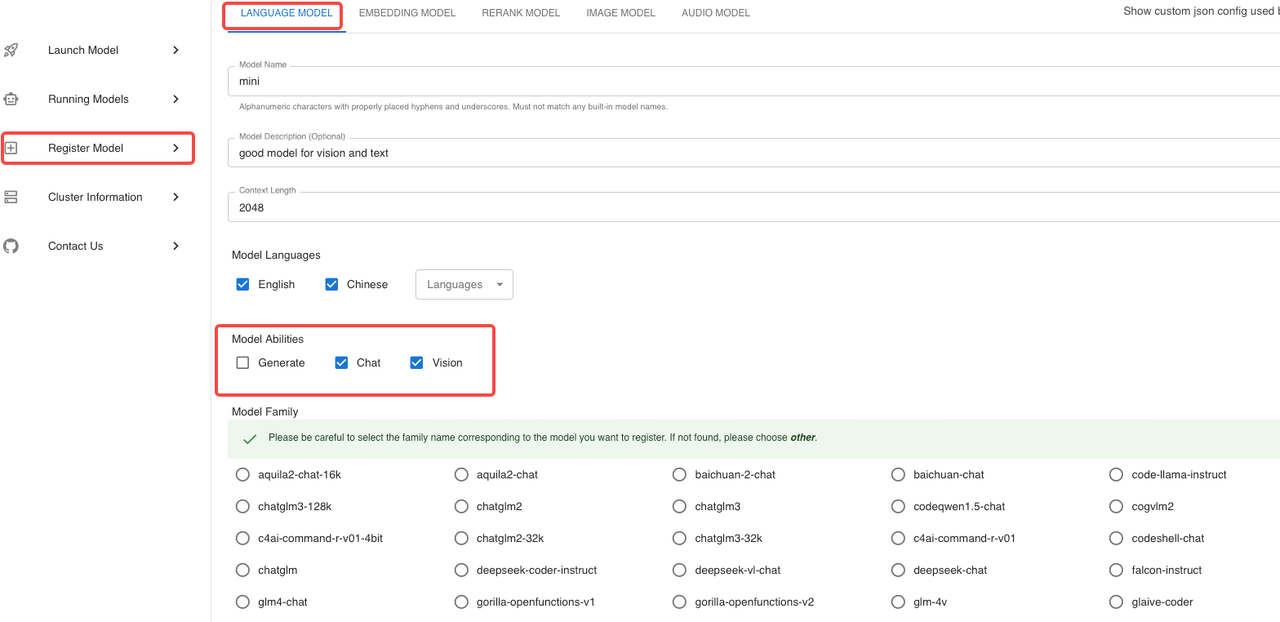Viewport: 1280px width, 622px height.
Task: Open the Audio Model tab
Action: pos(715,13)
